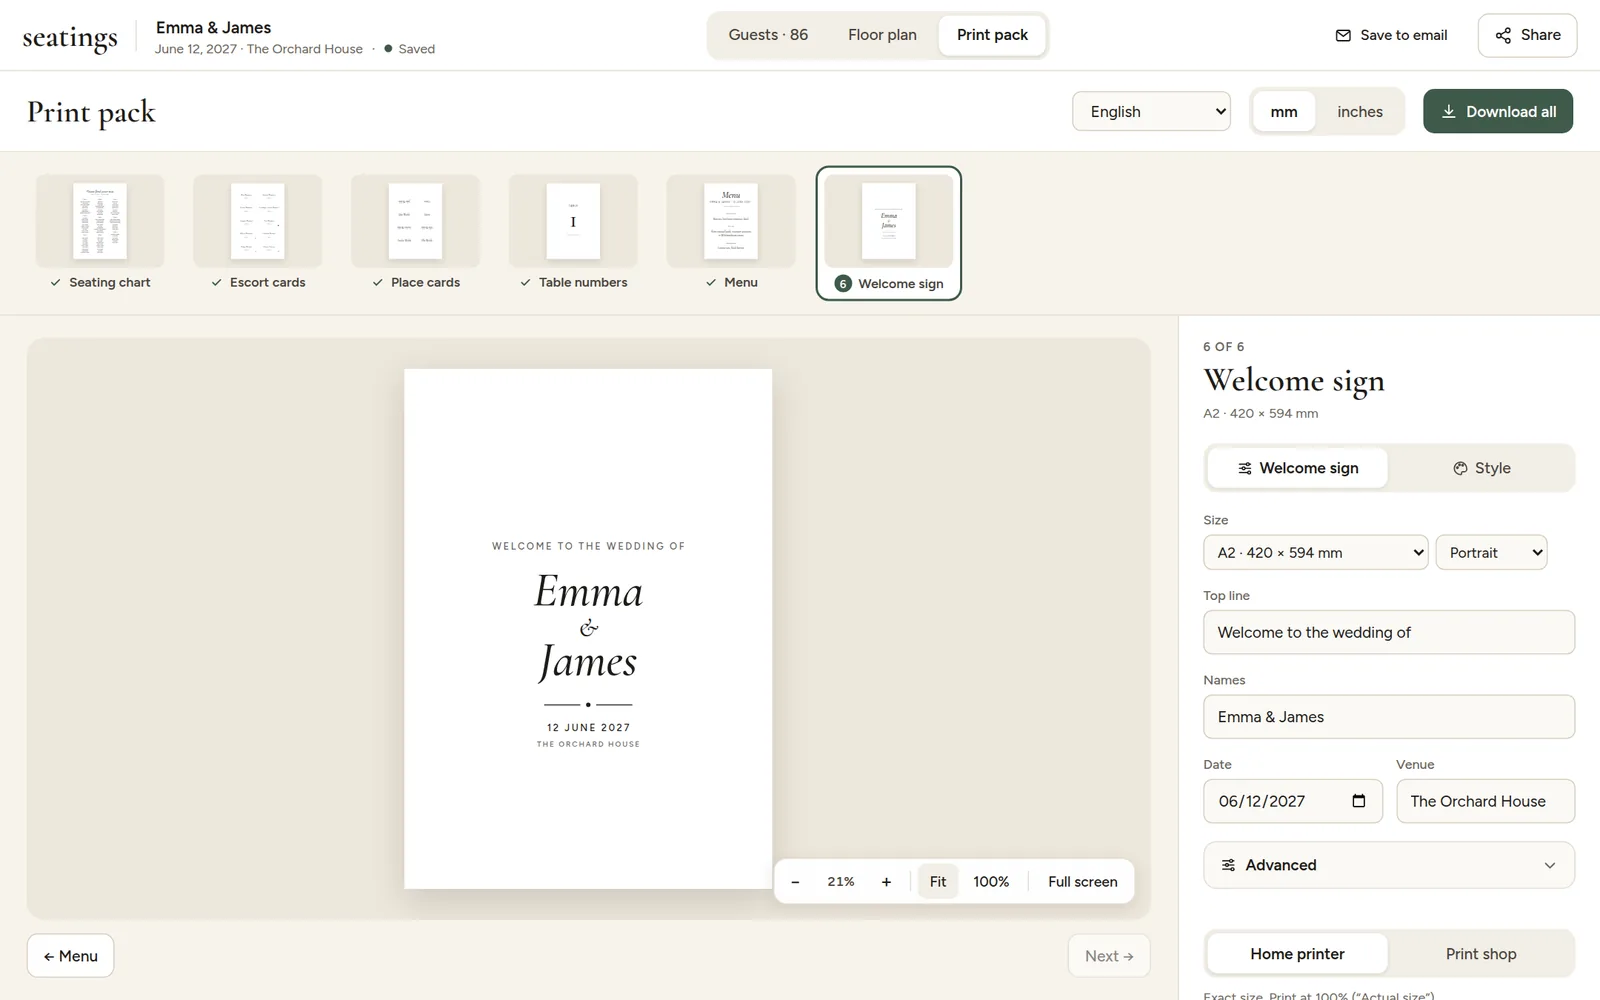Set zoom to 100%
Viewport: 1600px width, 1000px height.
(991, 882)
